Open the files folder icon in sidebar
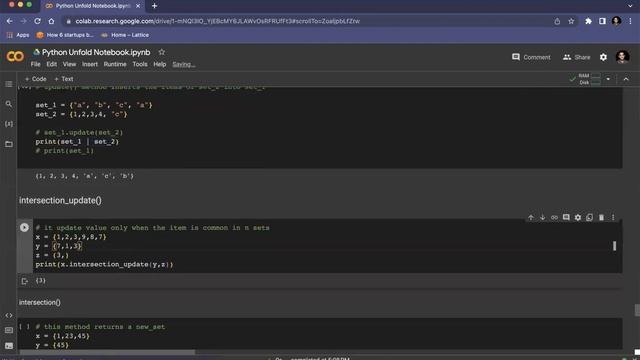 [x=9, y=144]
